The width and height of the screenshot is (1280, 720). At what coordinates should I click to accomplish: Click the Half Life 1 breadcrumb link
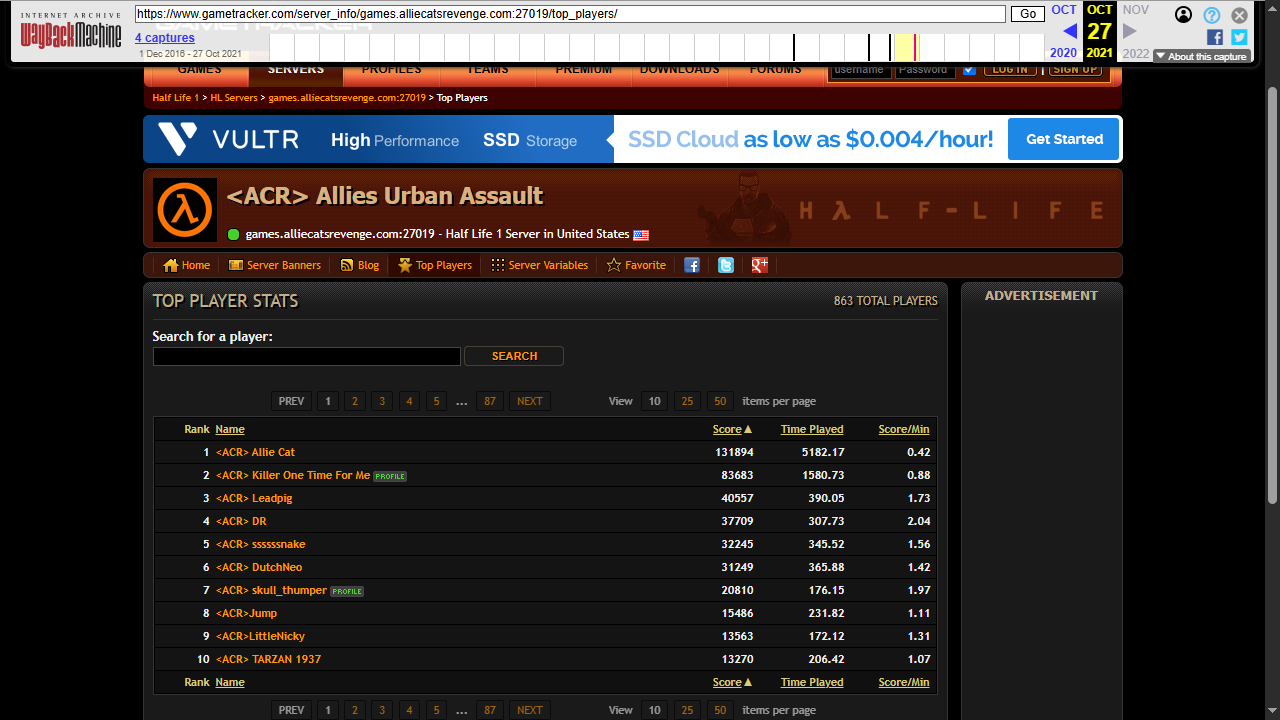click(x=175, y=98)
